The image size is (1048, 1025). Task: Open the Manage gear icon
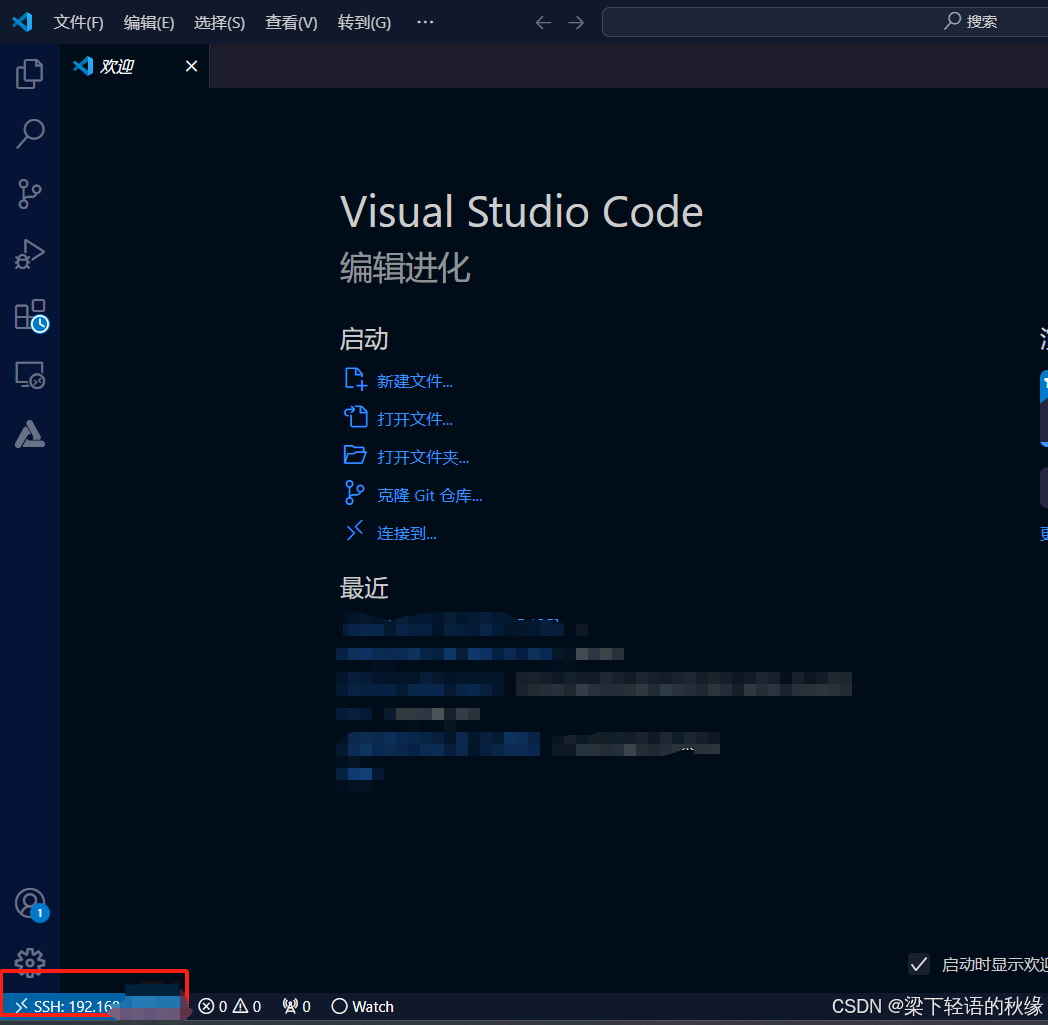click(29, 962)
